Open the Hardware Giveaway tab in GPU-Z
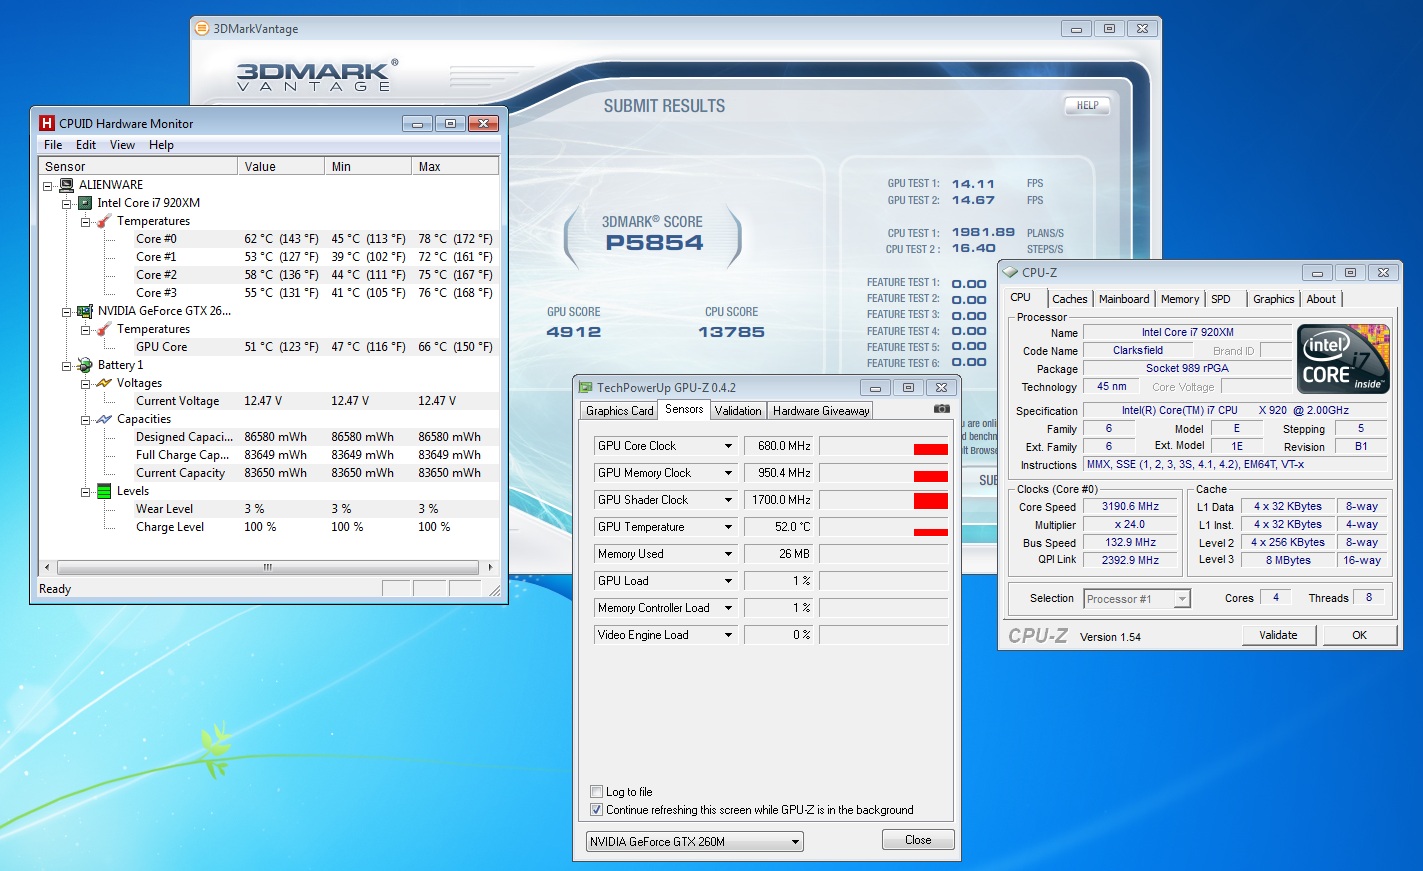The image size is (1423, 871). (821, 411)
